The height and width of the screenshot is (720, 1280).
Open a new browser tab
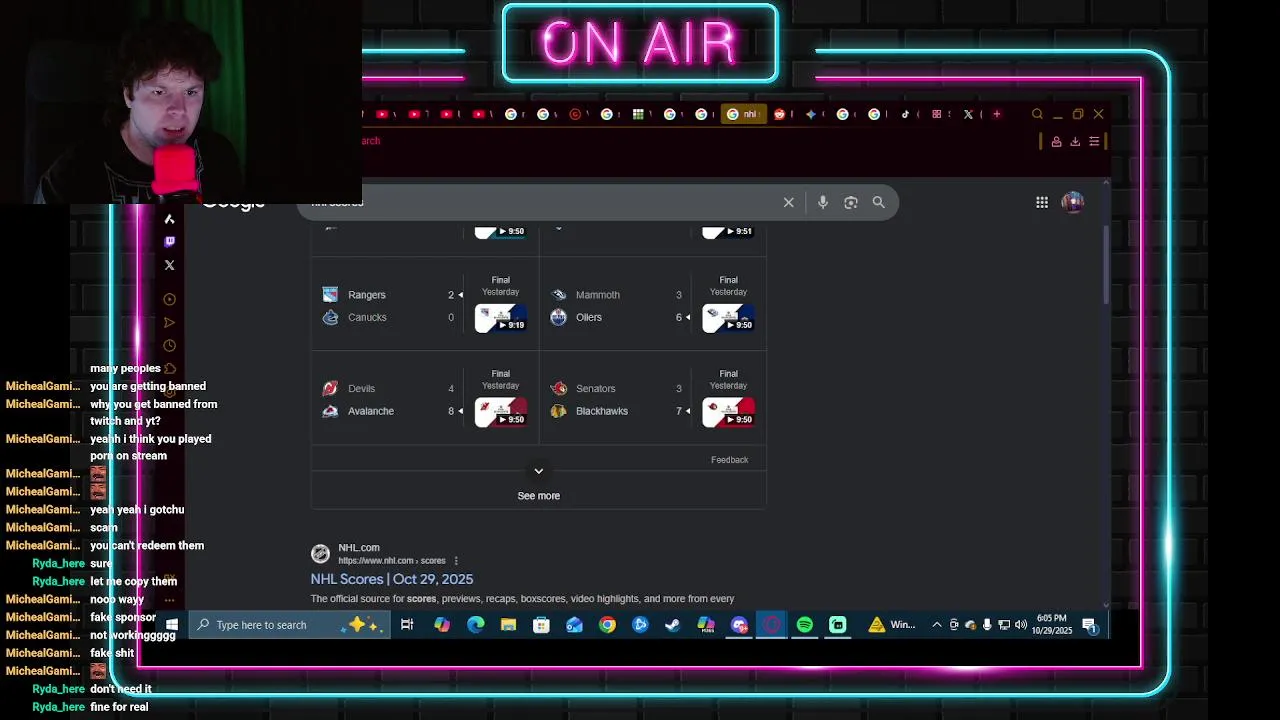point(996,114)
